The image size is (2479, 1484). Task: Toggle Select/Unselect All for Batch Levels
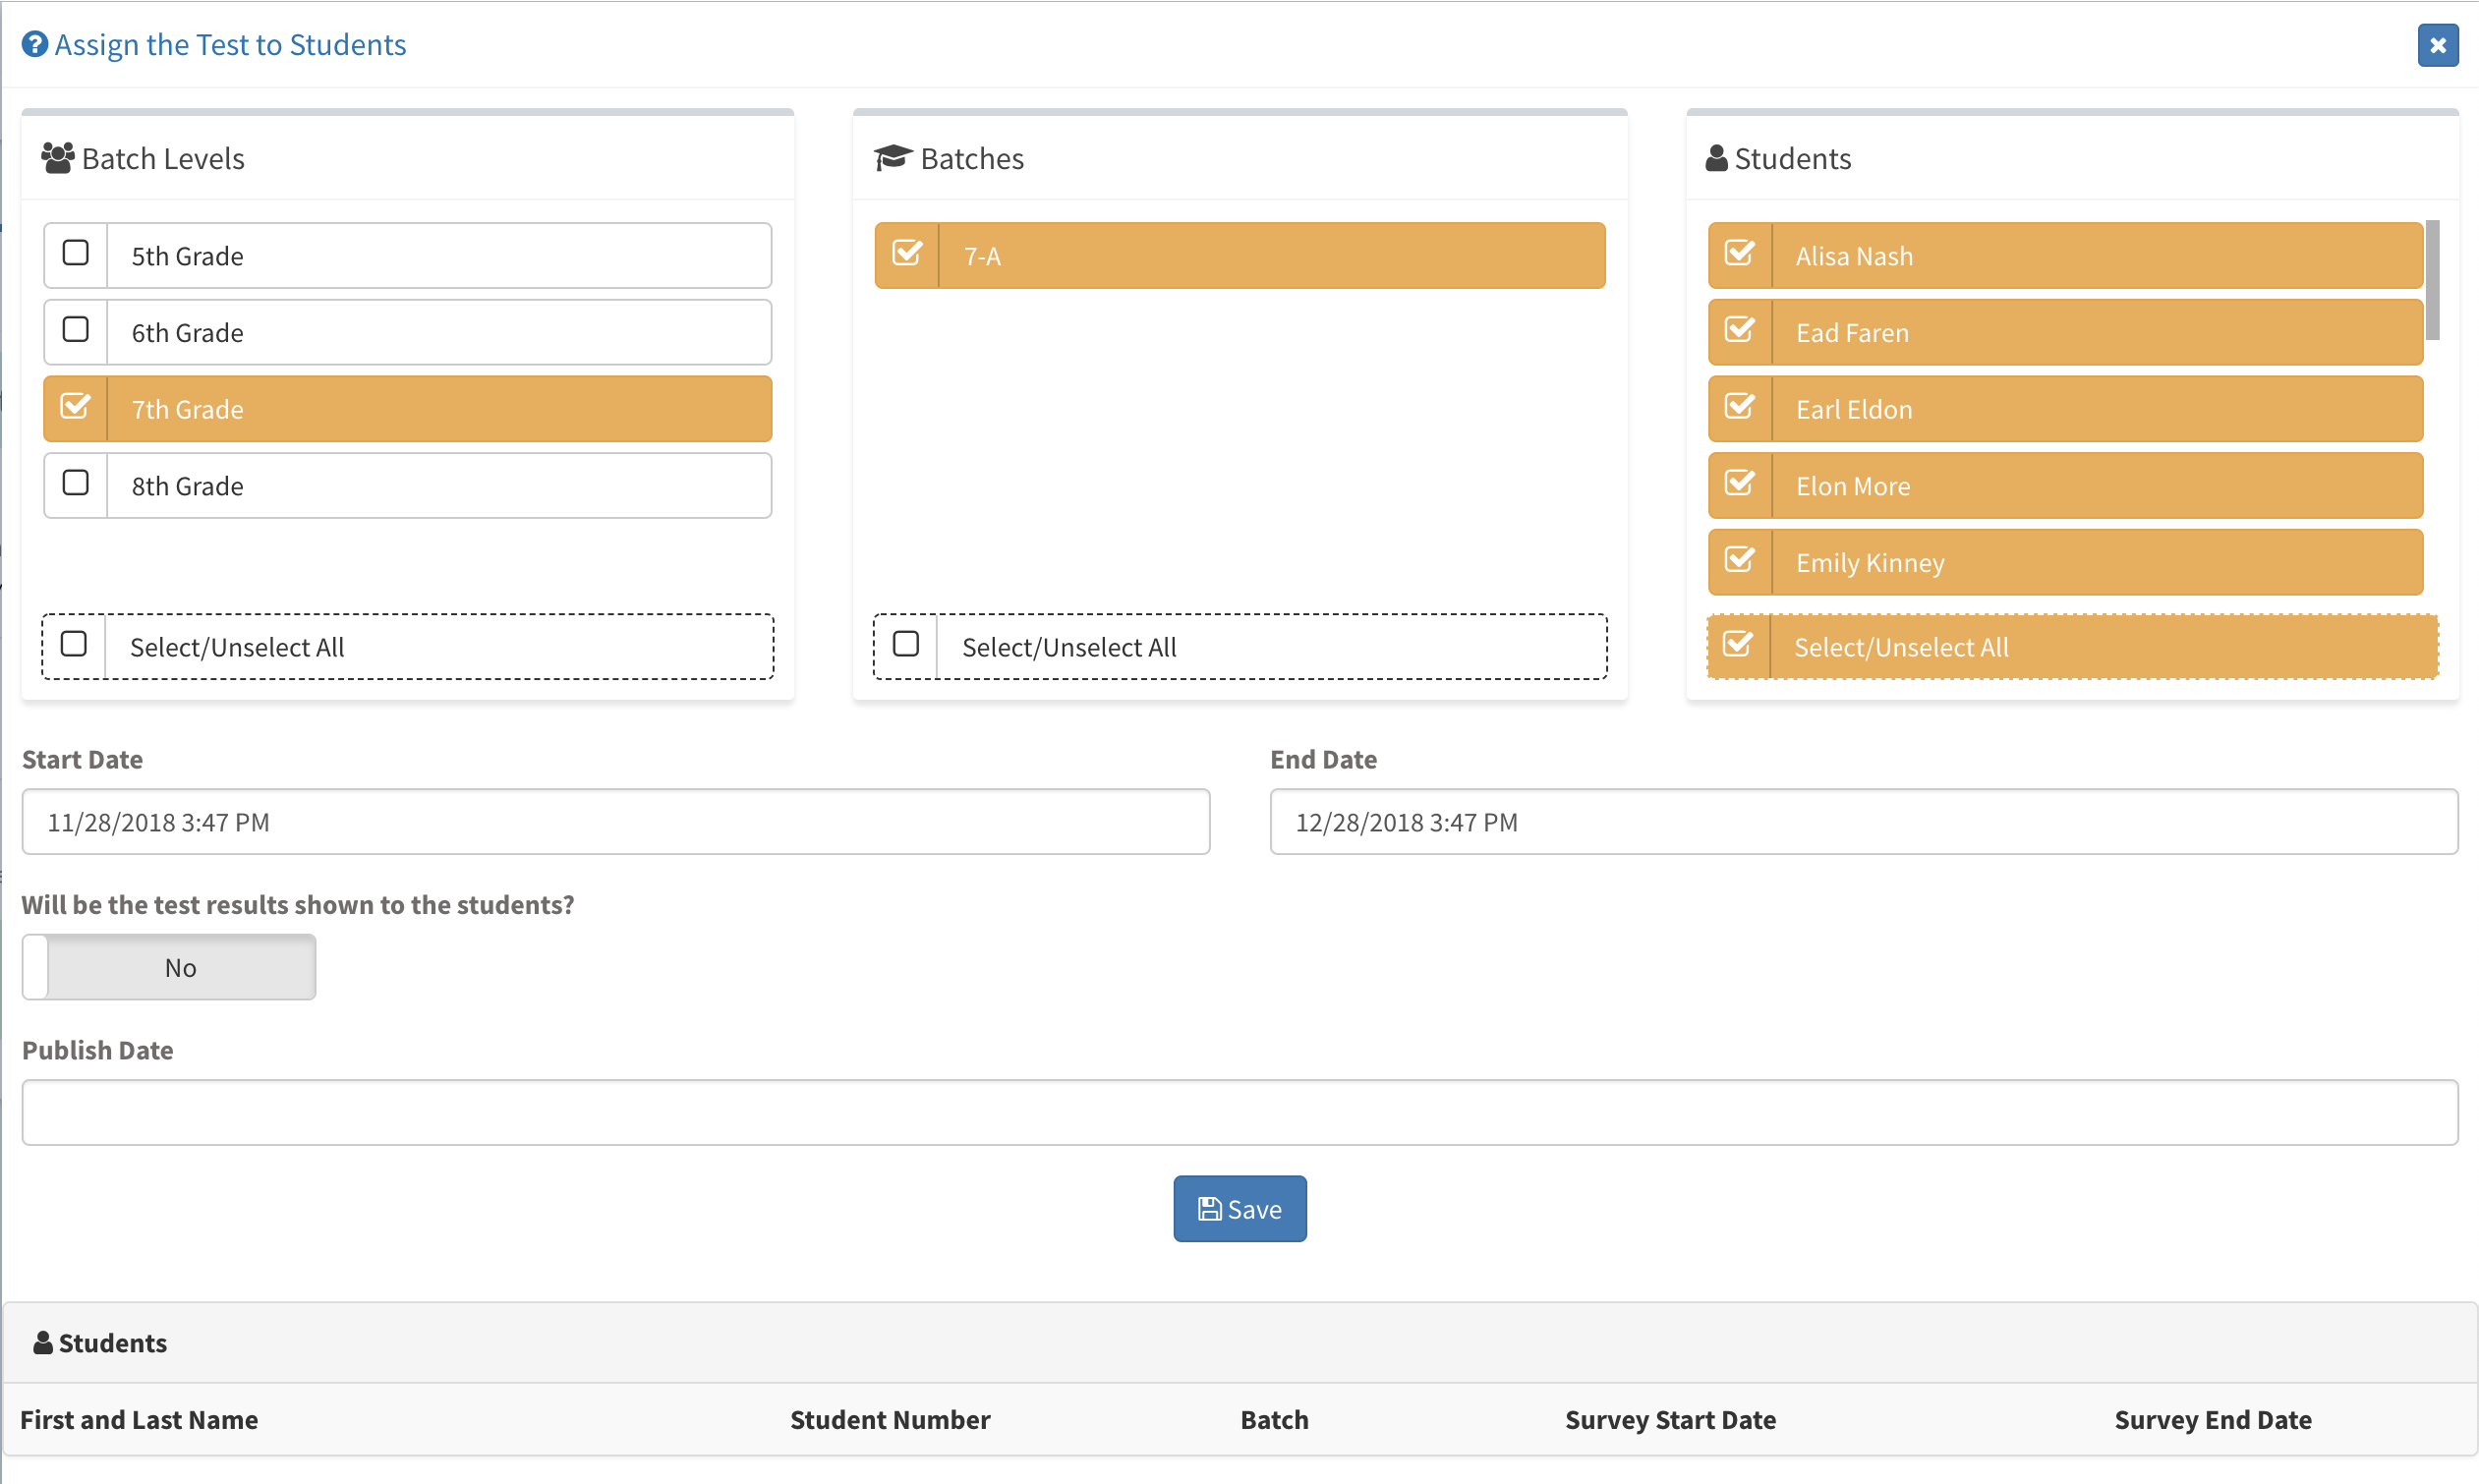point(74,645)
